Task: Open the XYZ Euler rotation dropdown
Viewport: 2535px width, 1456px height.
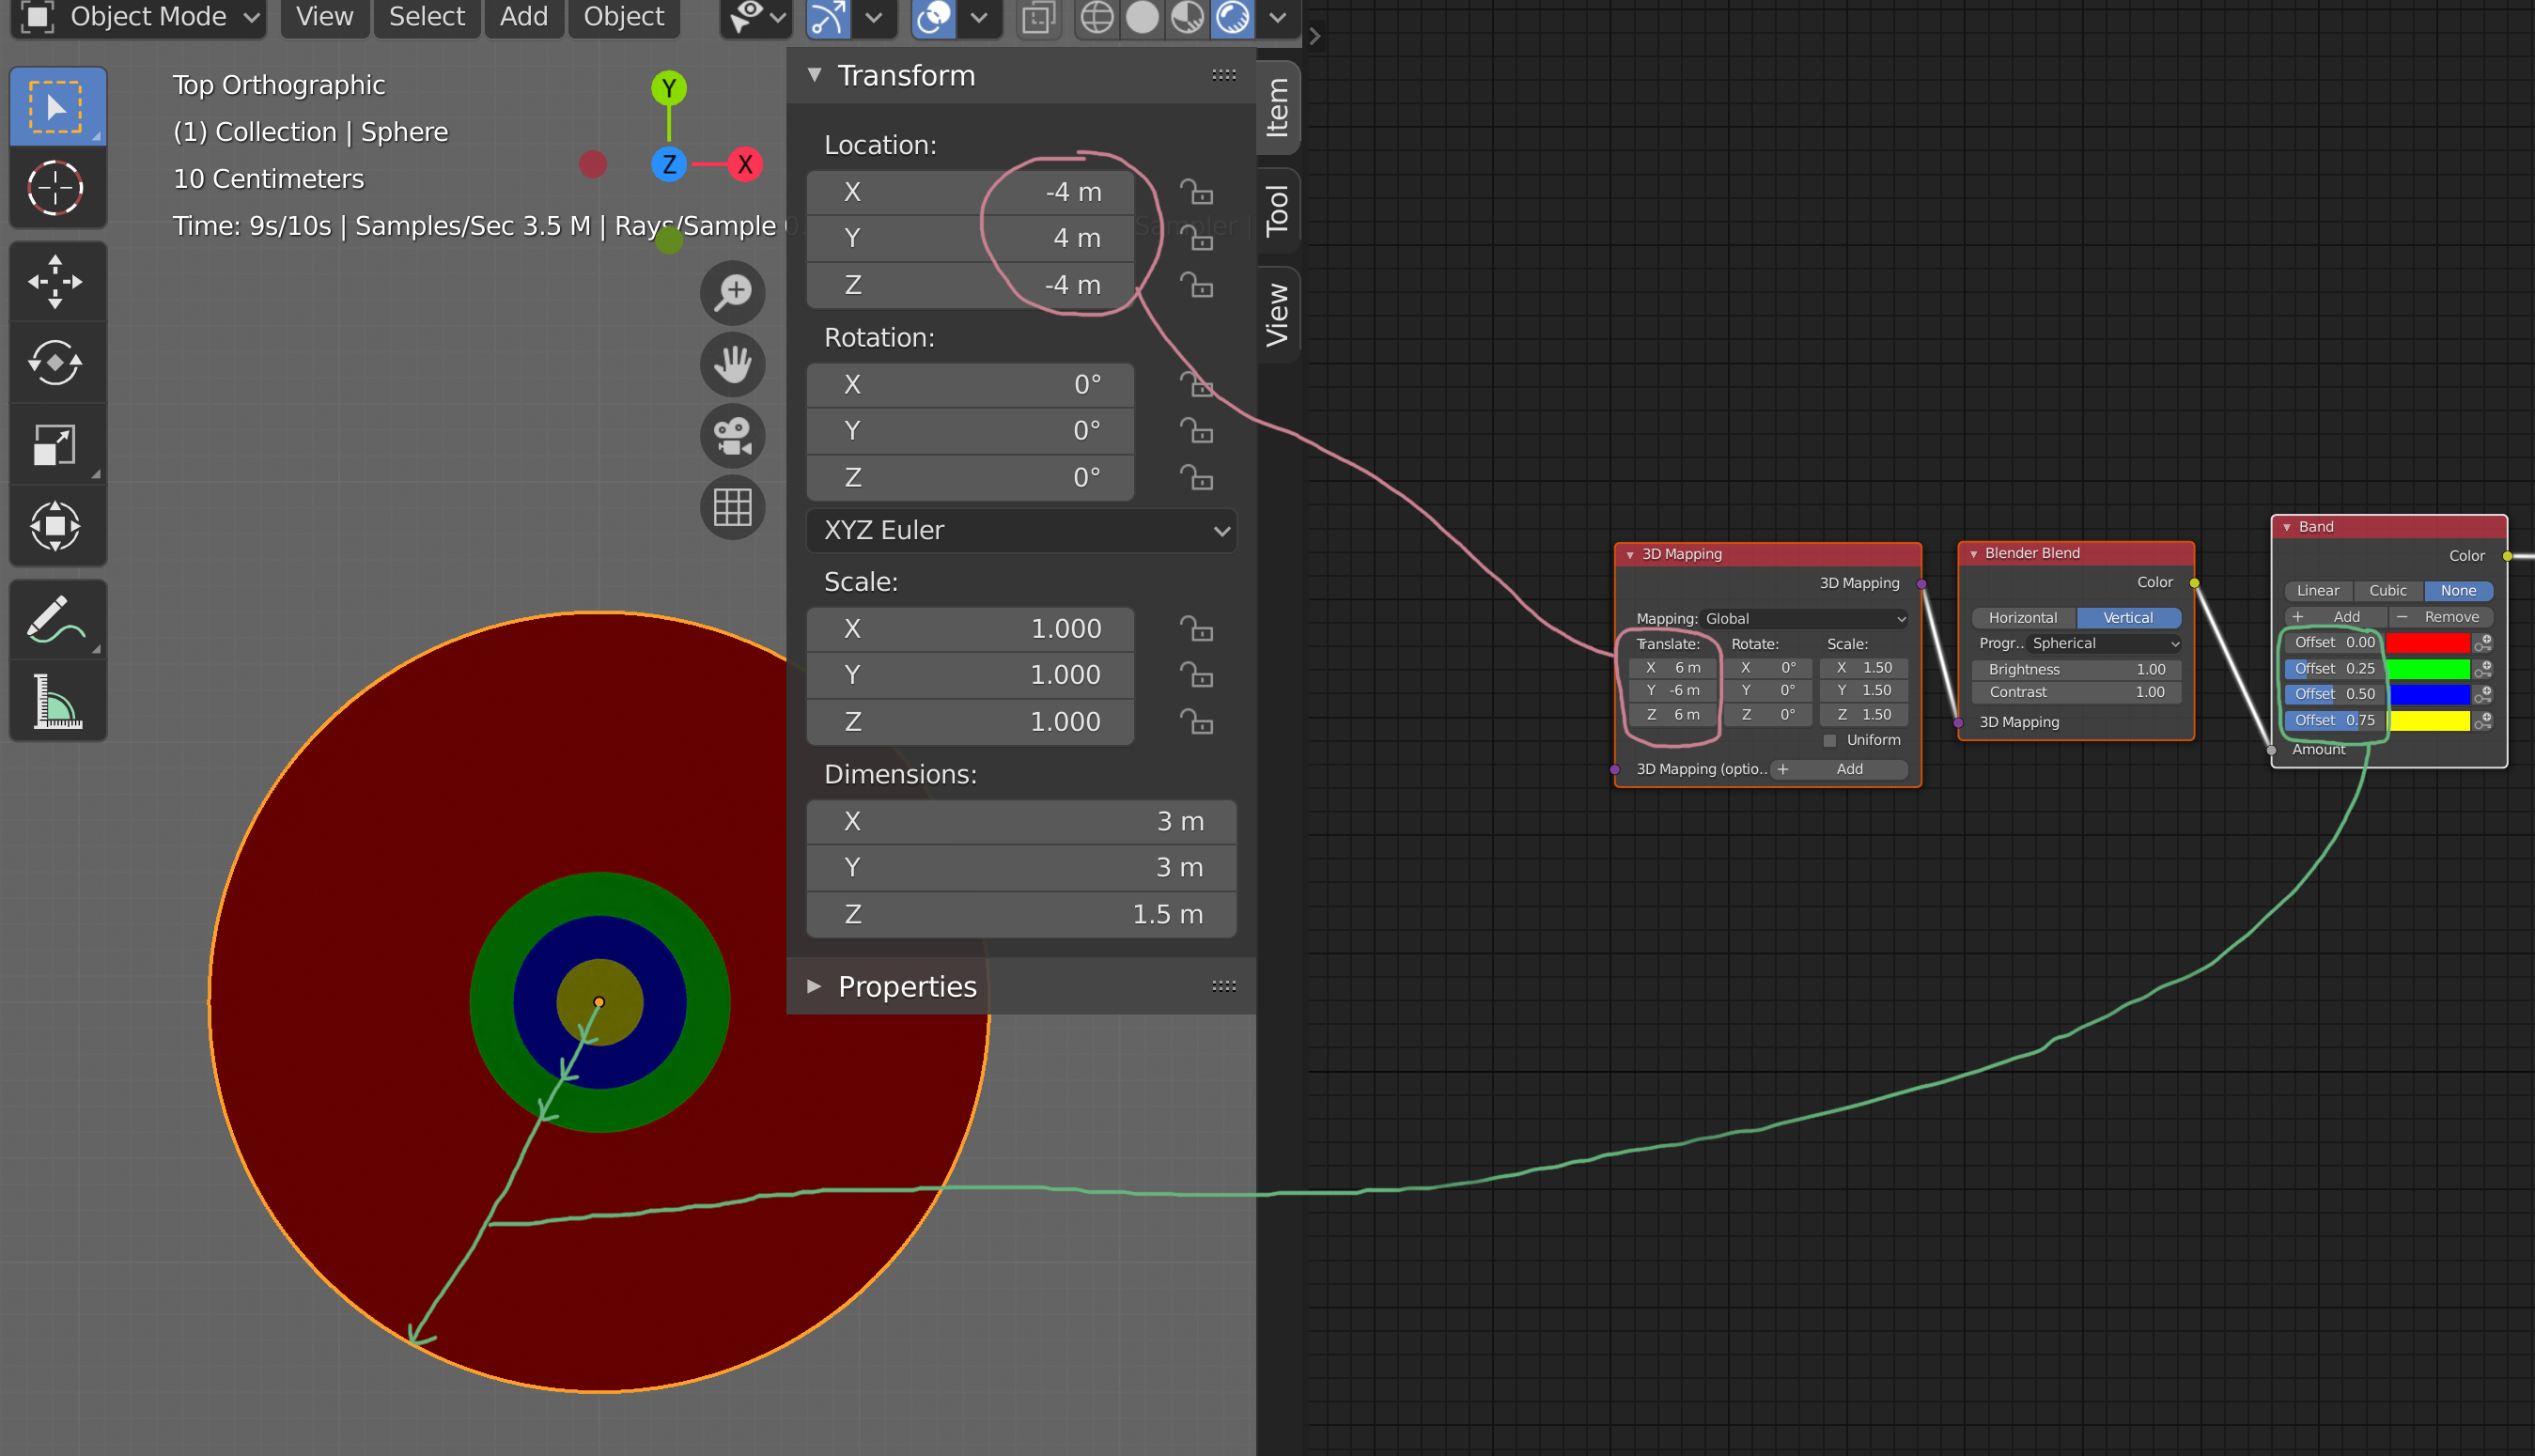Action: point(1021,530)
